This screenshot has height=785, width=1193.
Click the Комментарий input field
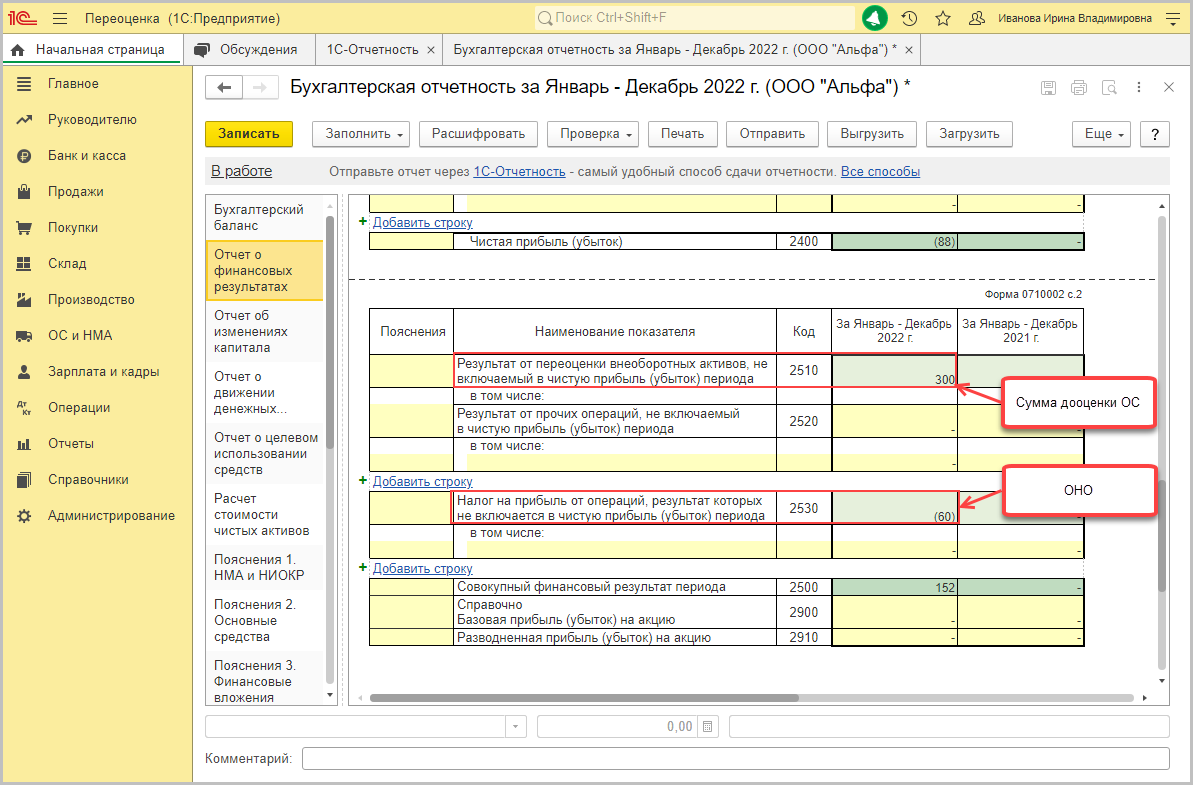tap(735, 759)
